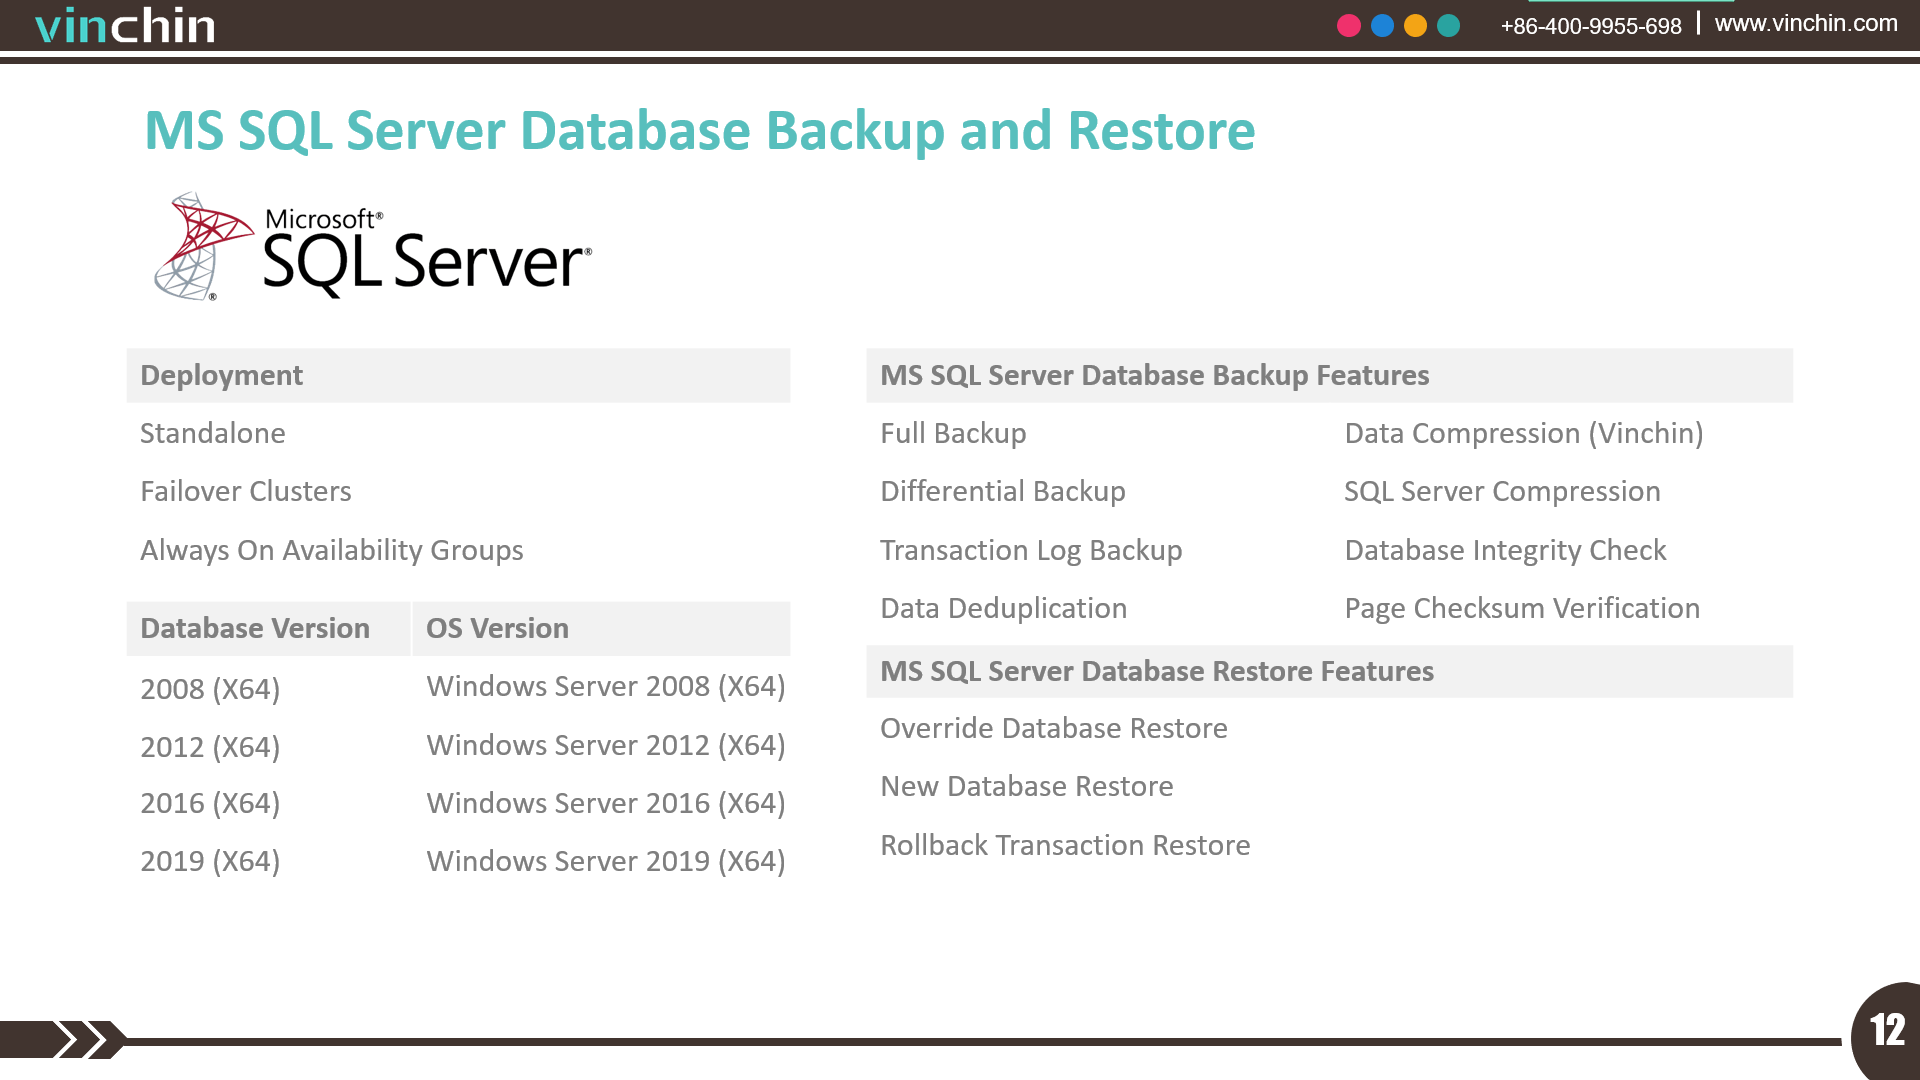Click MS SQL Server Database Restore Features header
Image resolution: width=1920 pixels, height=1080 pixels.
(1329, 671)
